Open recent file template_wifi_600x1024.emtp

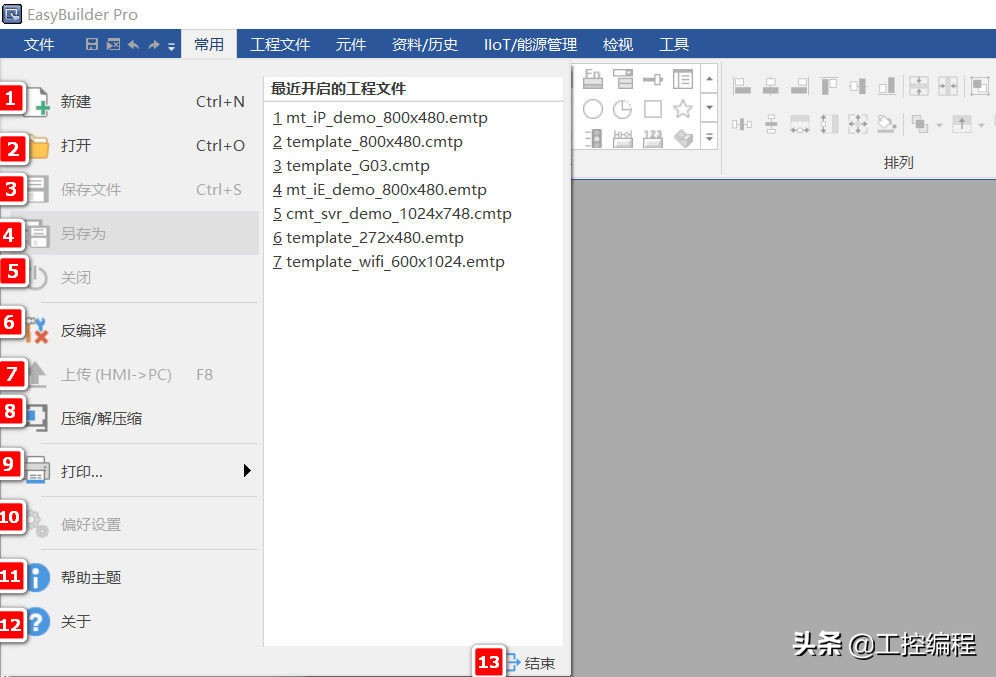[389, 262]
